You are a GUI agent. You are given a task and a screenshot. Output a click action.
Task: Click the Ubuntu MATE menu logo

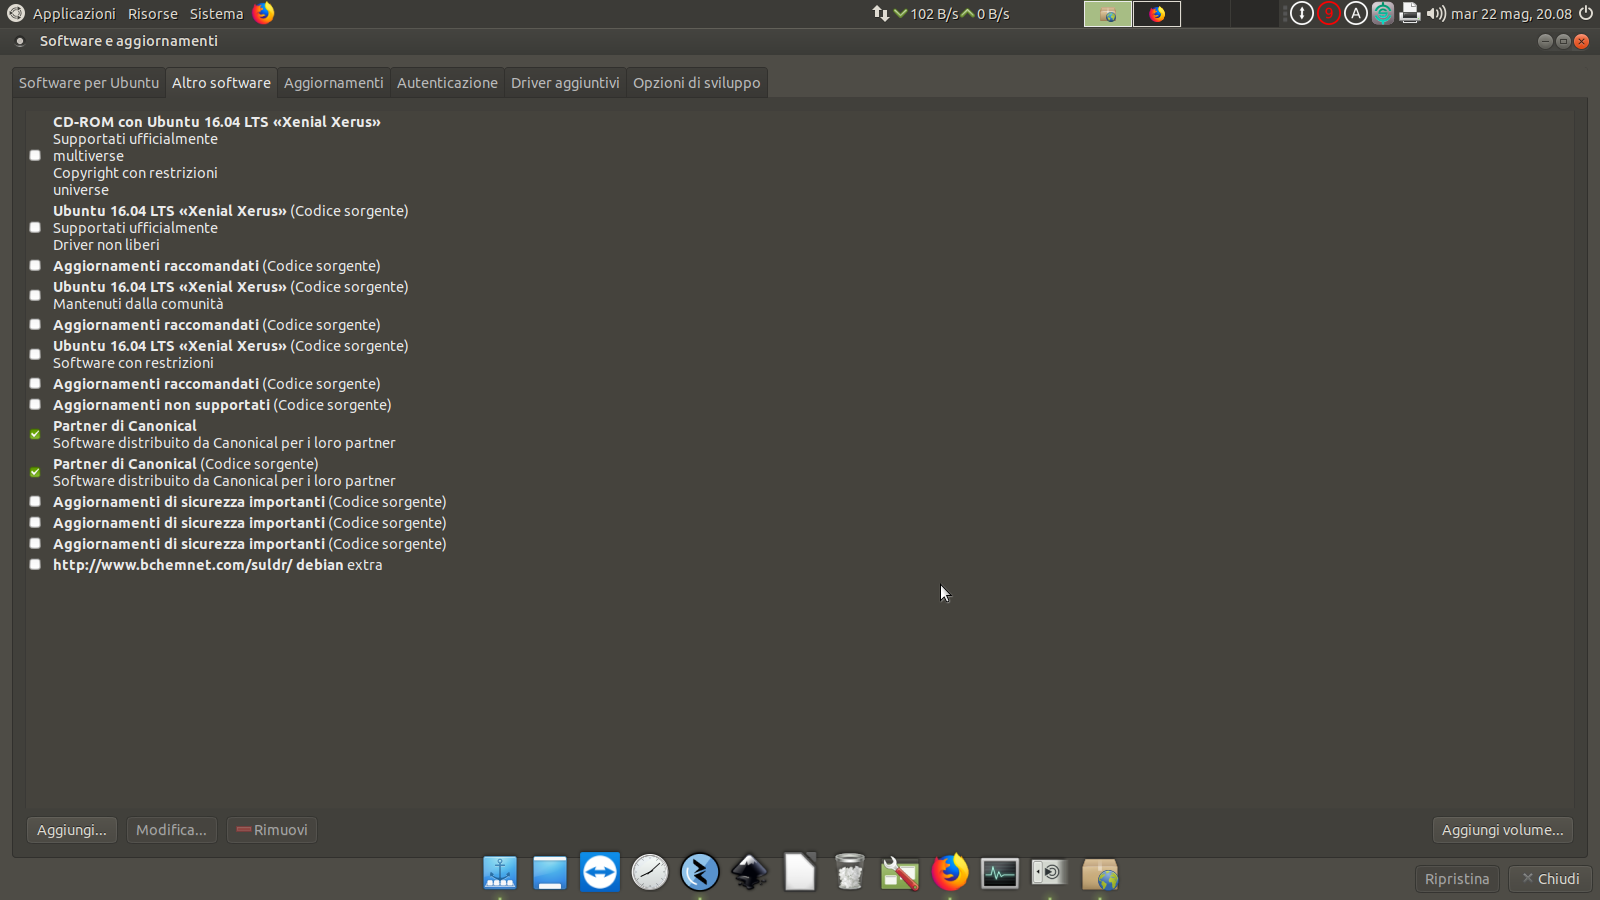tap(16, 13)
